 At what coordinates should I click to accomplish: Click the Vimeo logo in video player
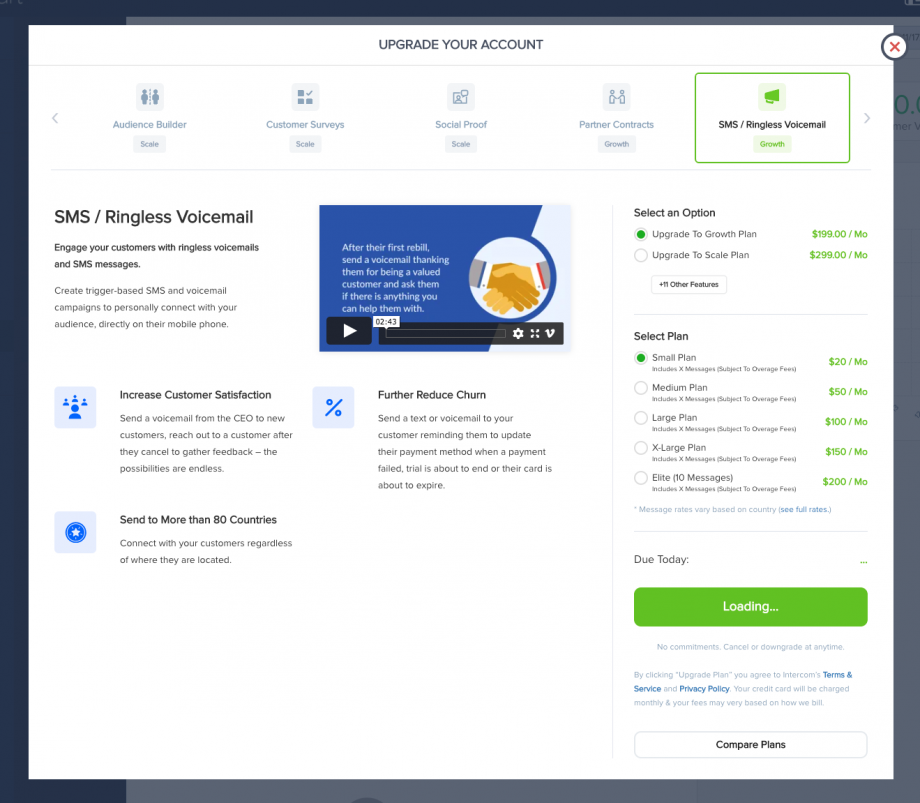coord(551,333)
